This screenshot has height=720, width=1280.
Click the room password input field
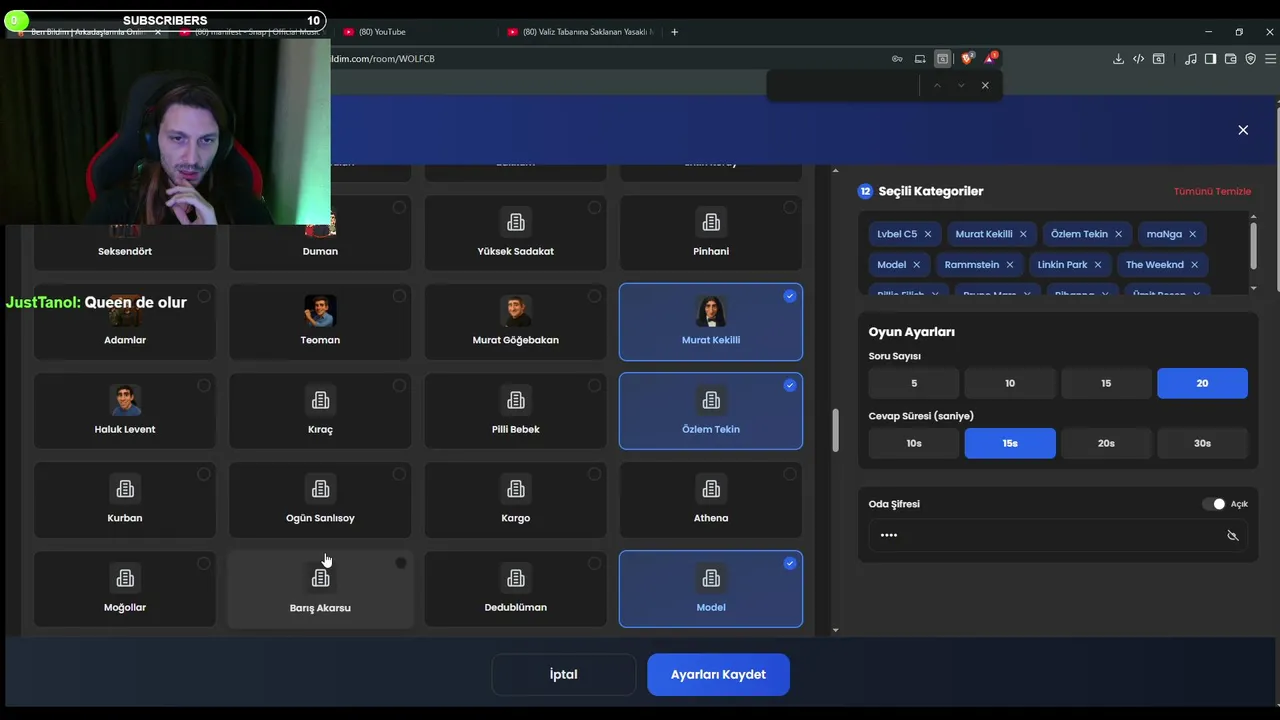pos(1057,535)
